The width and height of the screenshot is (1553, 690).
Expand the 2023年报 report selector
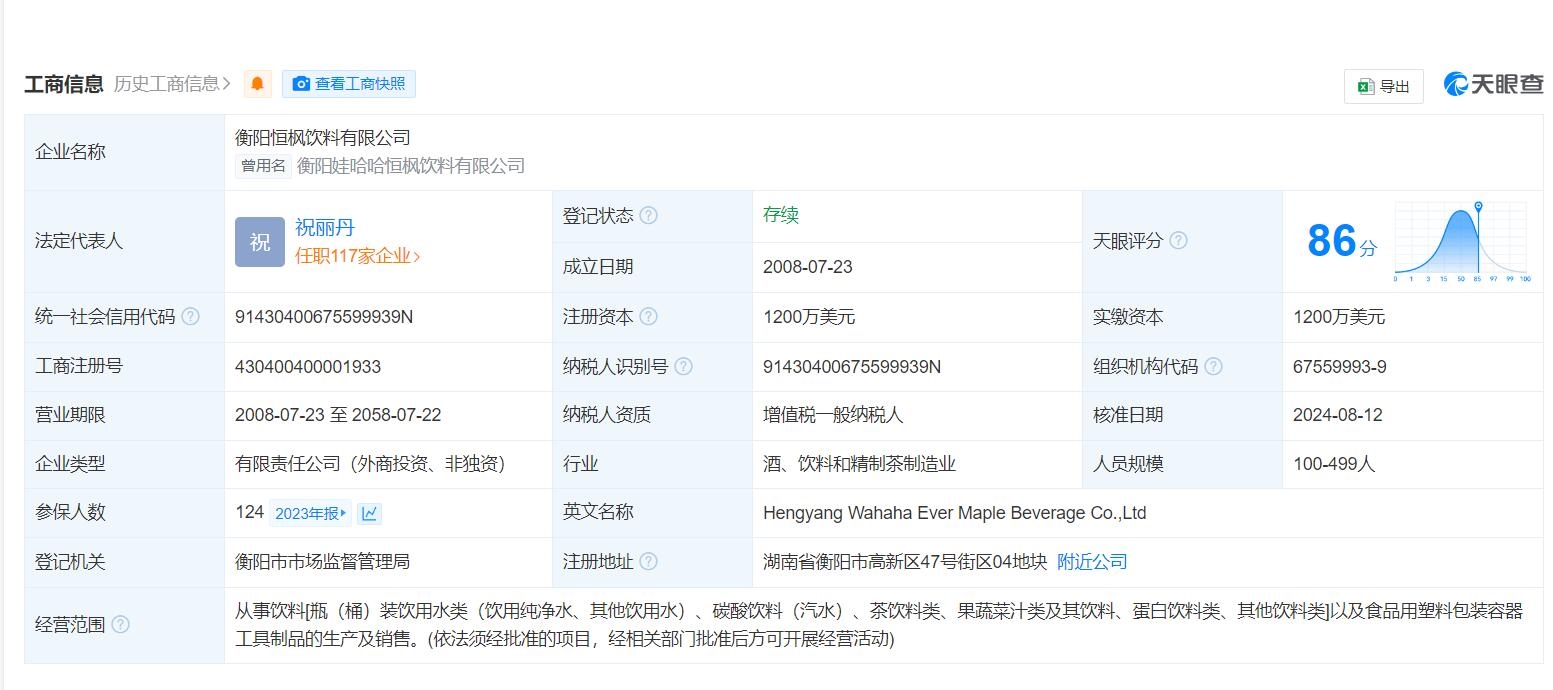click(x=310, y=514)
